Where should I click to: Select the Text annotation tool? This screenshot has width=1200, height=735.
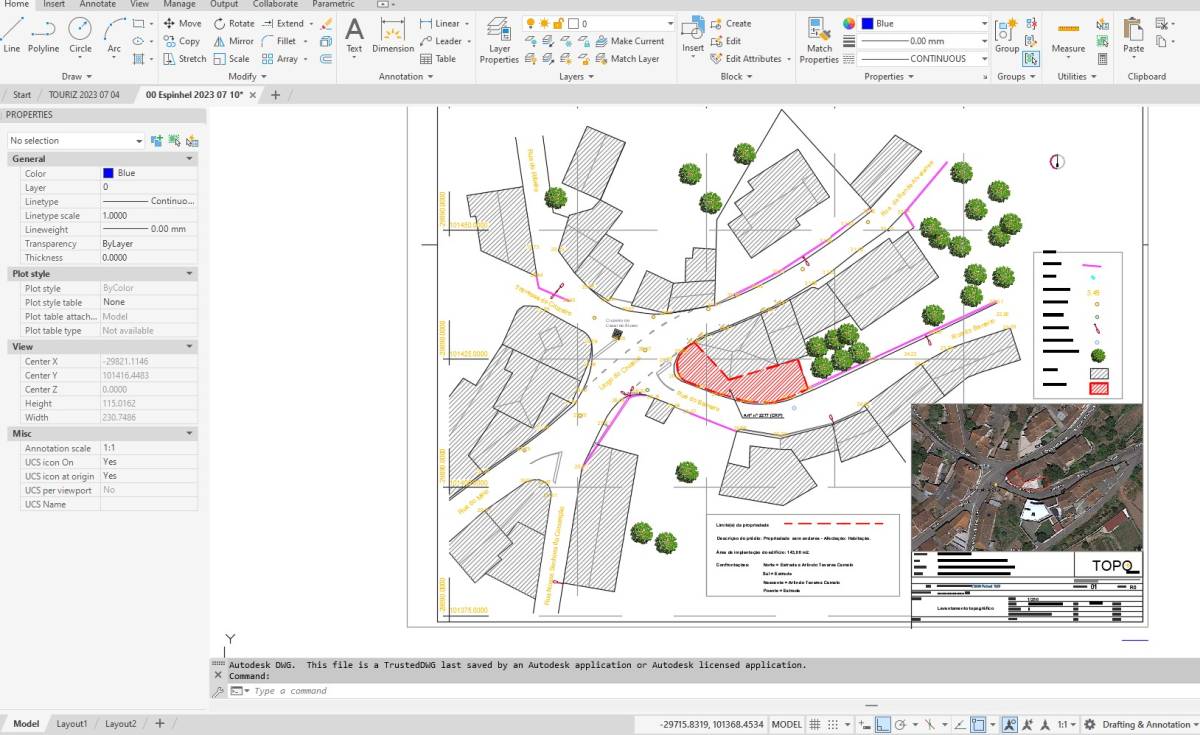[x=354, y=35]
